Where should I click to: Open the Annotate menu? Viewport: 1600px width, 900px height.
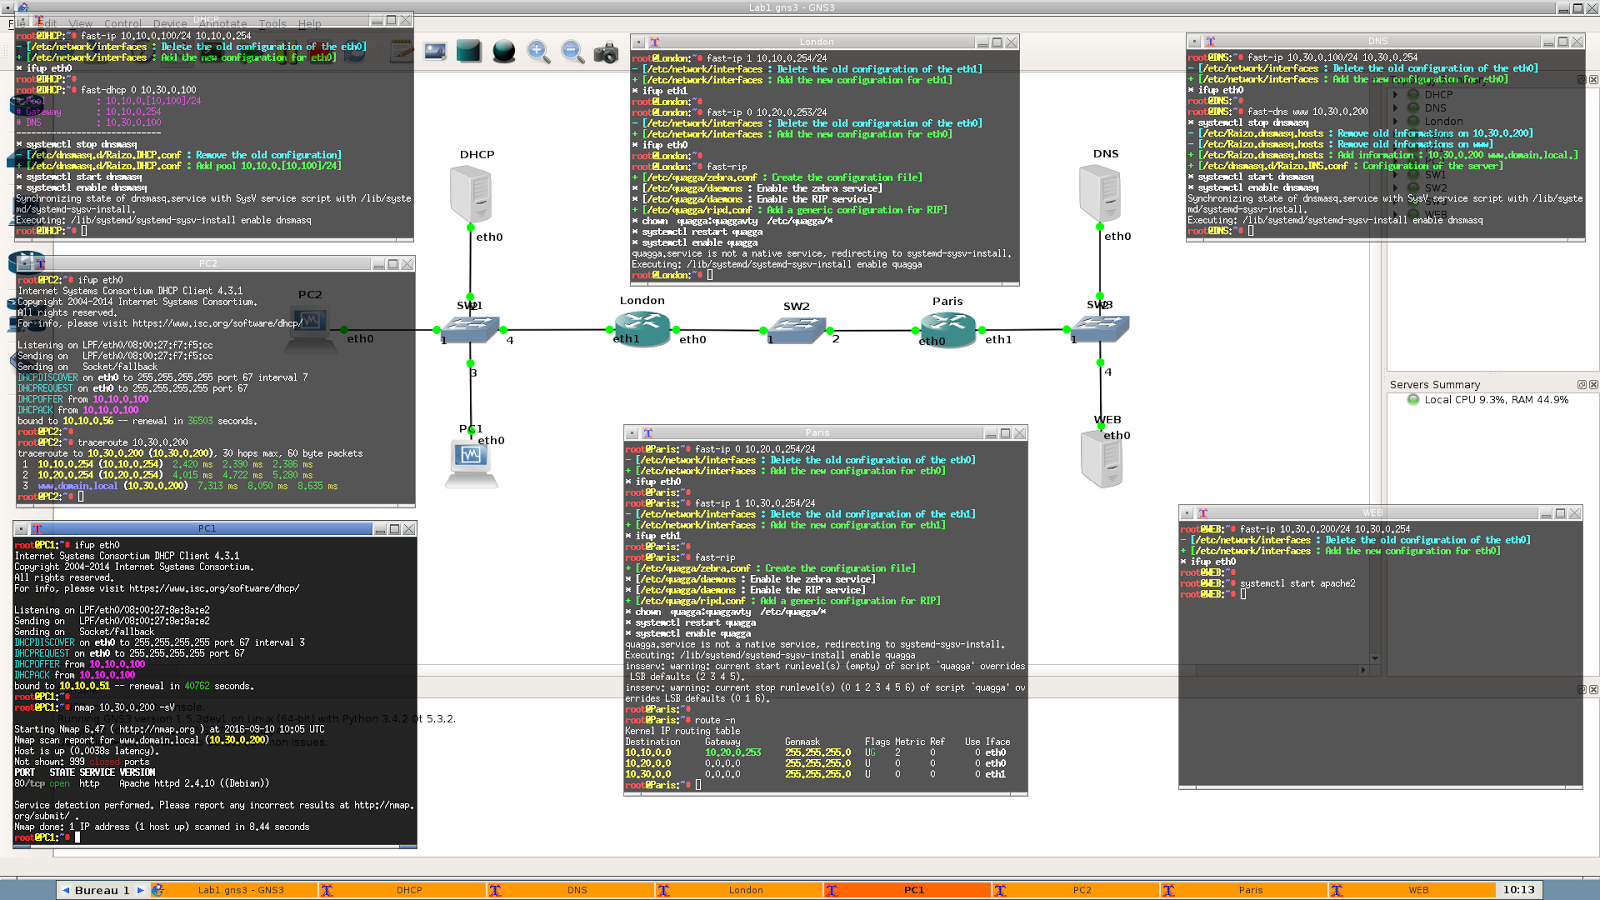click(x=222, y=23)
